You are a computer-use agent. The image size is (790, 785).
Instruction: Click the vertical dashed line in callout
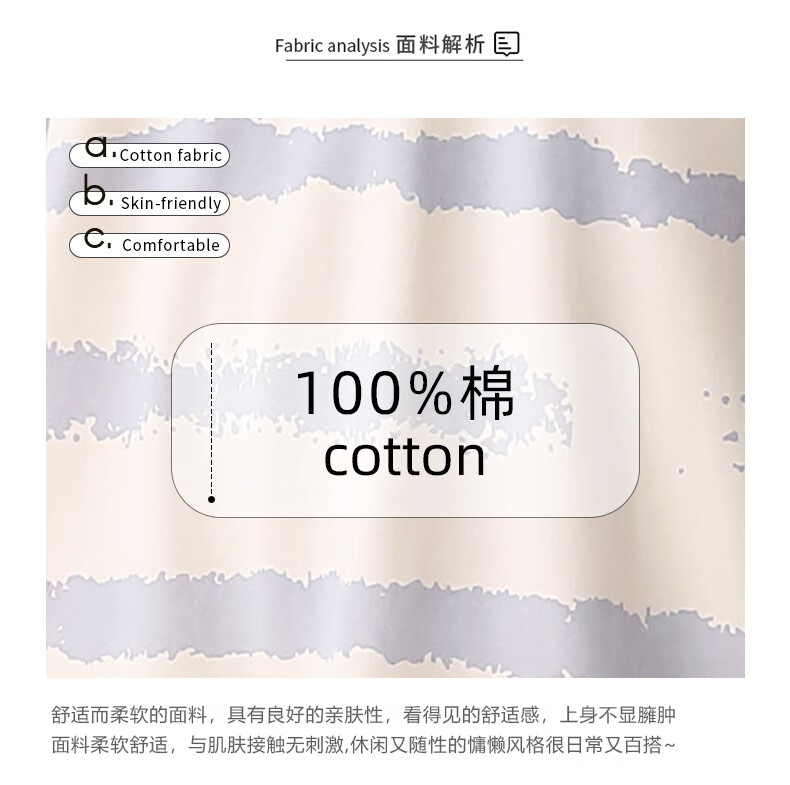212,419
